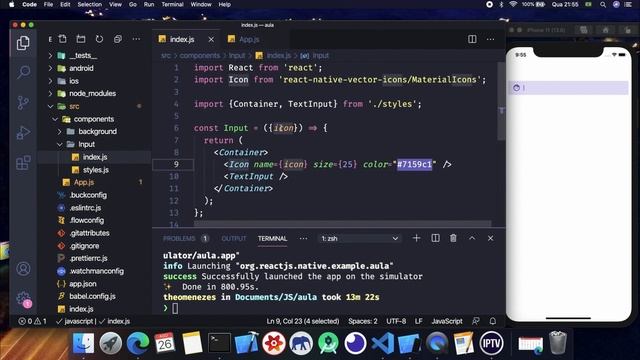Split the terminal pane
Viewport: 640px width, 360px height.
click(x=436, y=238)
